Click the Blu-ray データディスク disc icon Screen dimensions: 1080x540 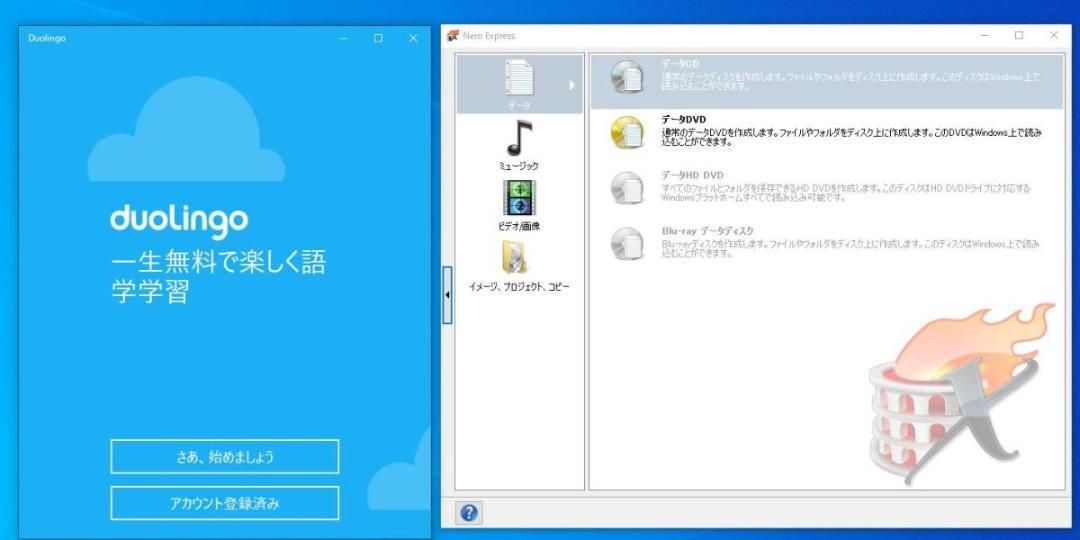626,243
